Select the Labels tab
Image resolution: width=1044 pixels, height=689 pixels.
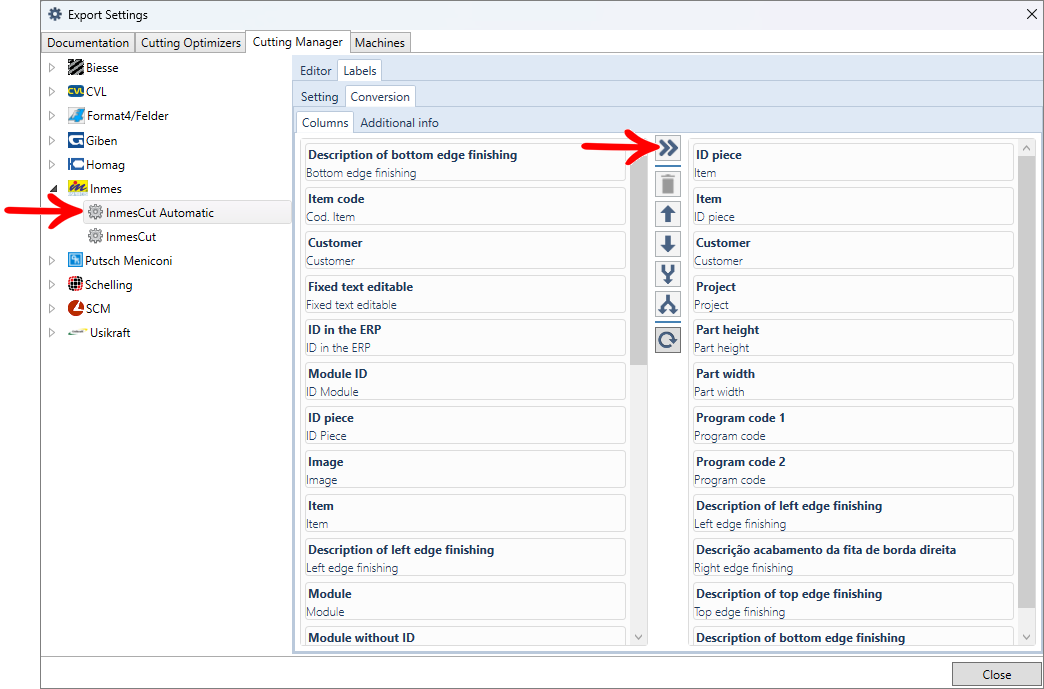click(x=360, y=71)
